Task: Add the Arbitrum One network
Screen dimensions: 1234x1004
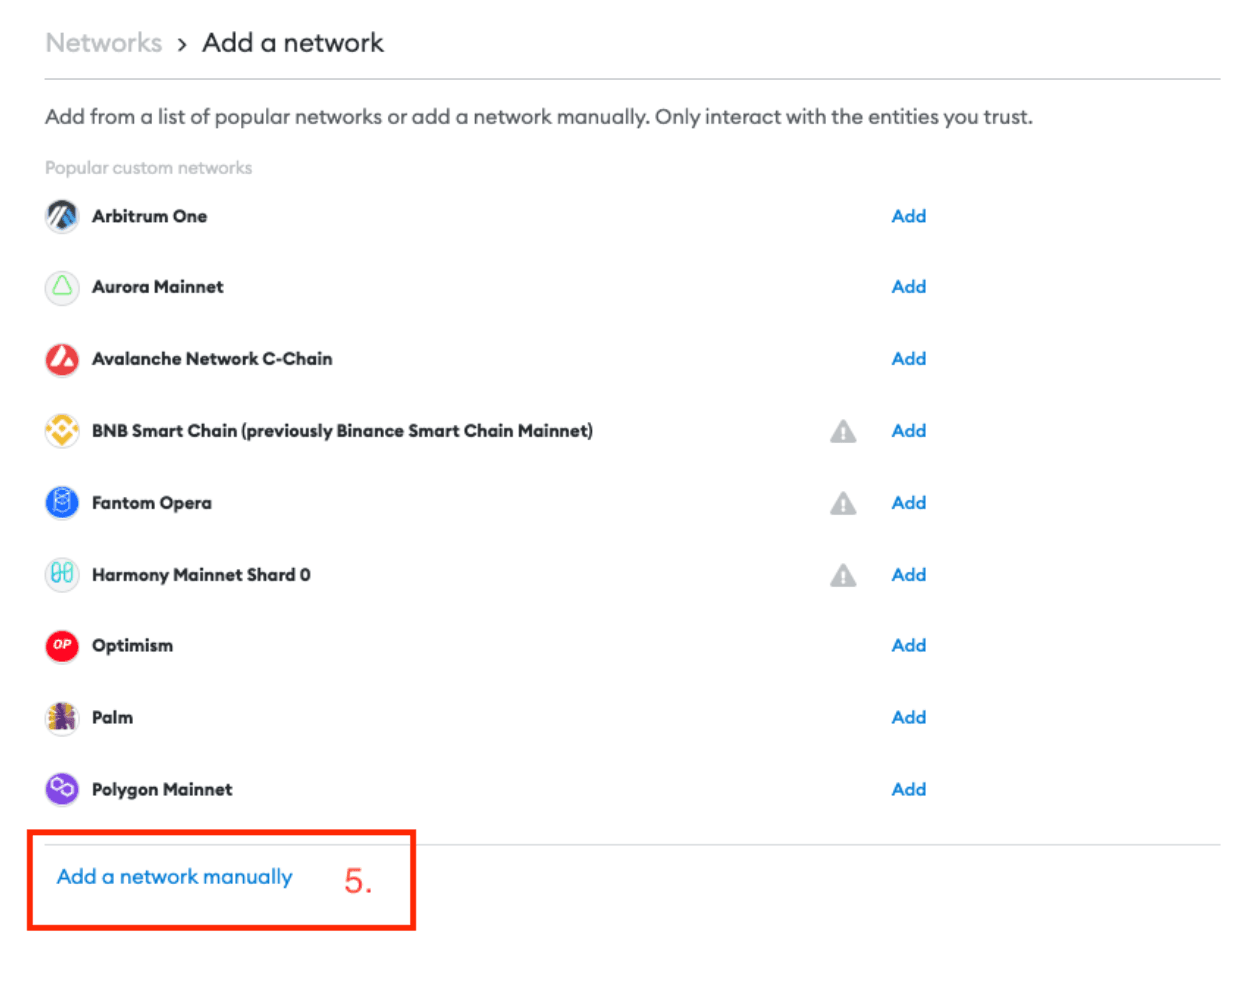Action: point(908,216)
